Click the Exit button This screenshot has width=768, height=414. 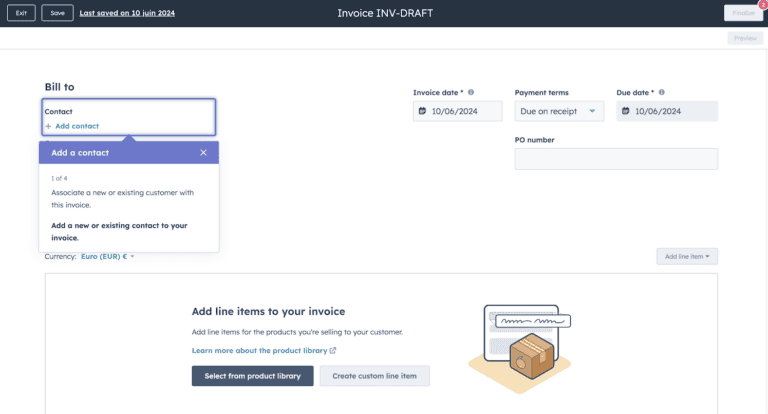21,13
